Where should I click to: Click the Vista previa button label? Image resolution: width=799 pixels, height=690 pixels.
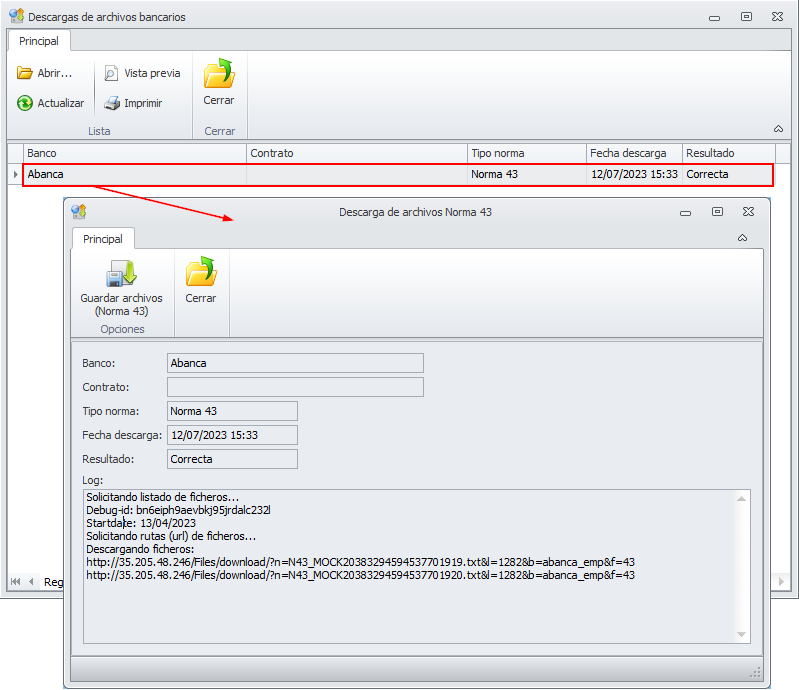coord(152,73)
